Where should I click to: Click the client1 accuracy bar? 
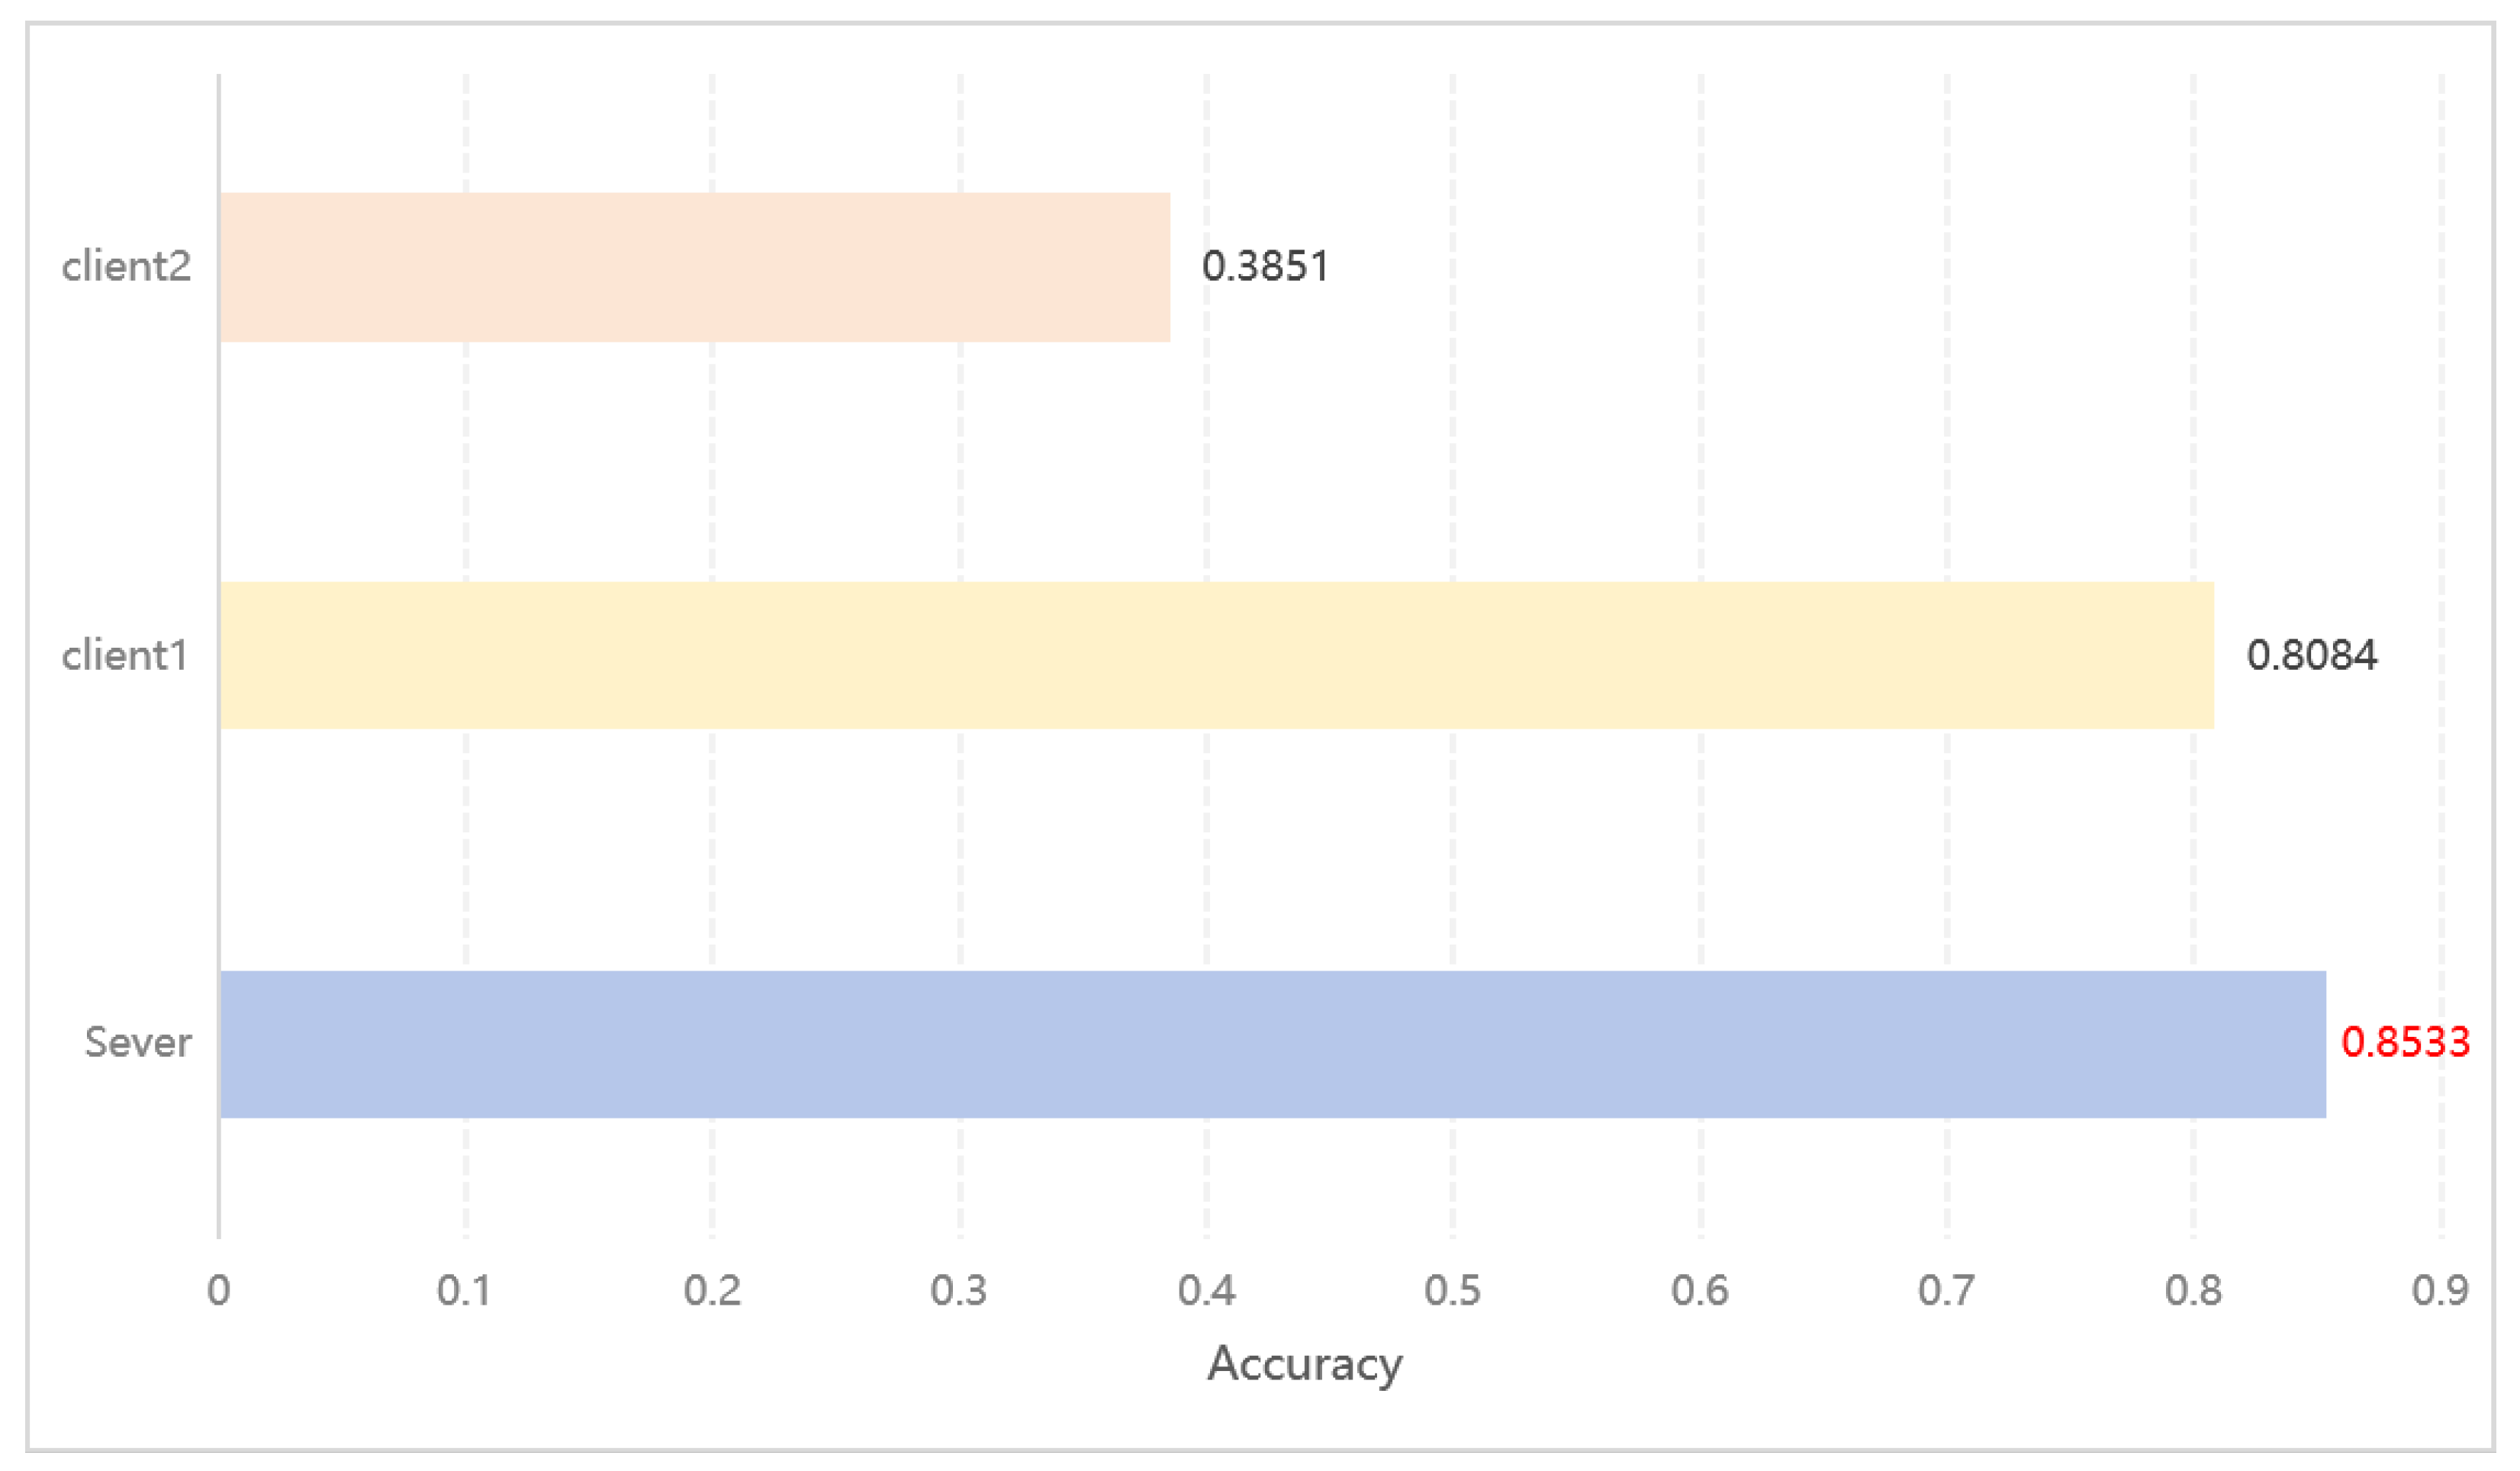point(1216,655)
